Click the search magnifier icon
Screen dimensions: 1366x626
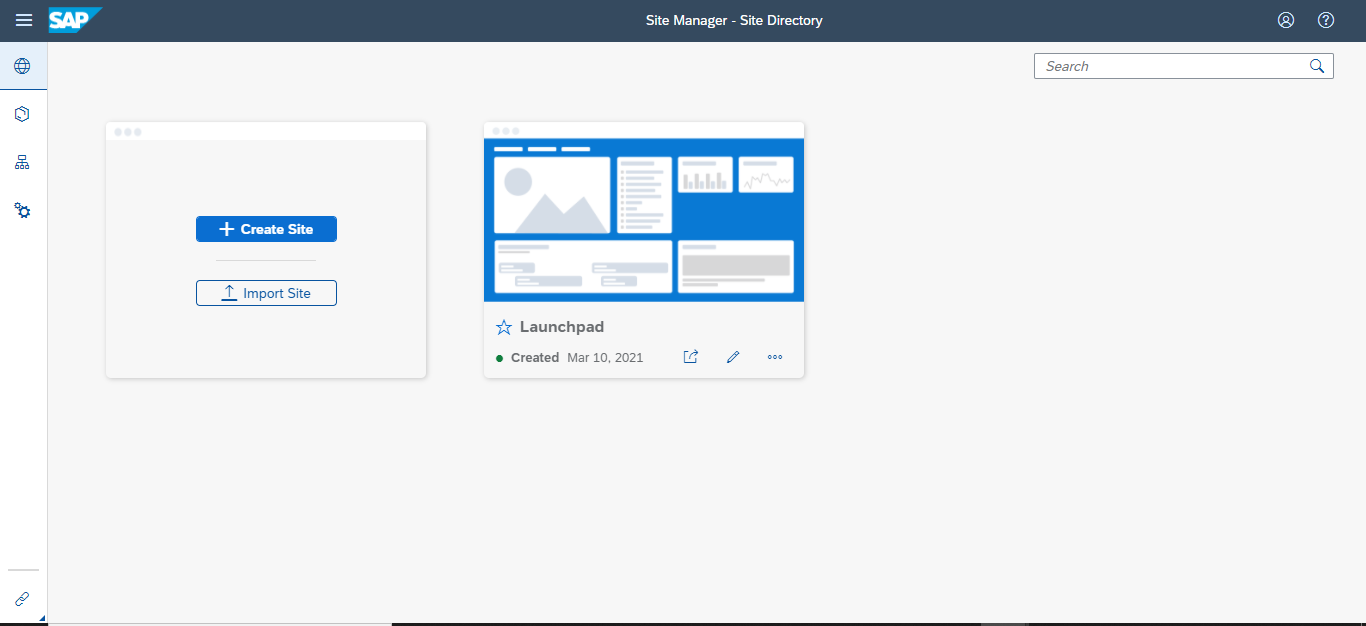(x=1317, y=66)
